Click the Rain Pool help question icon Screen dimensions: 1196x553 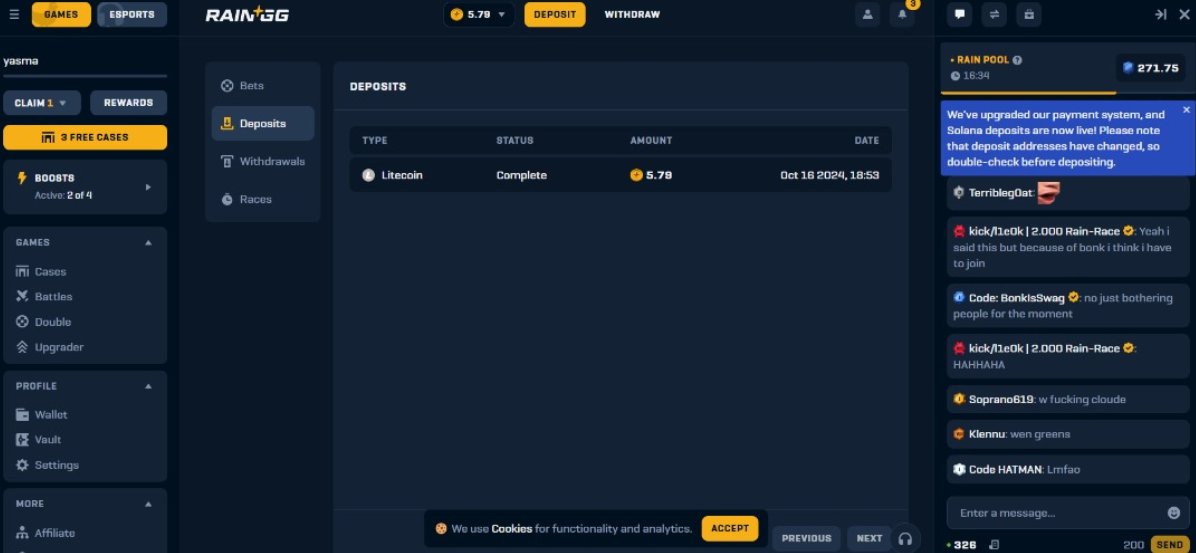[x=1017, y=60]
